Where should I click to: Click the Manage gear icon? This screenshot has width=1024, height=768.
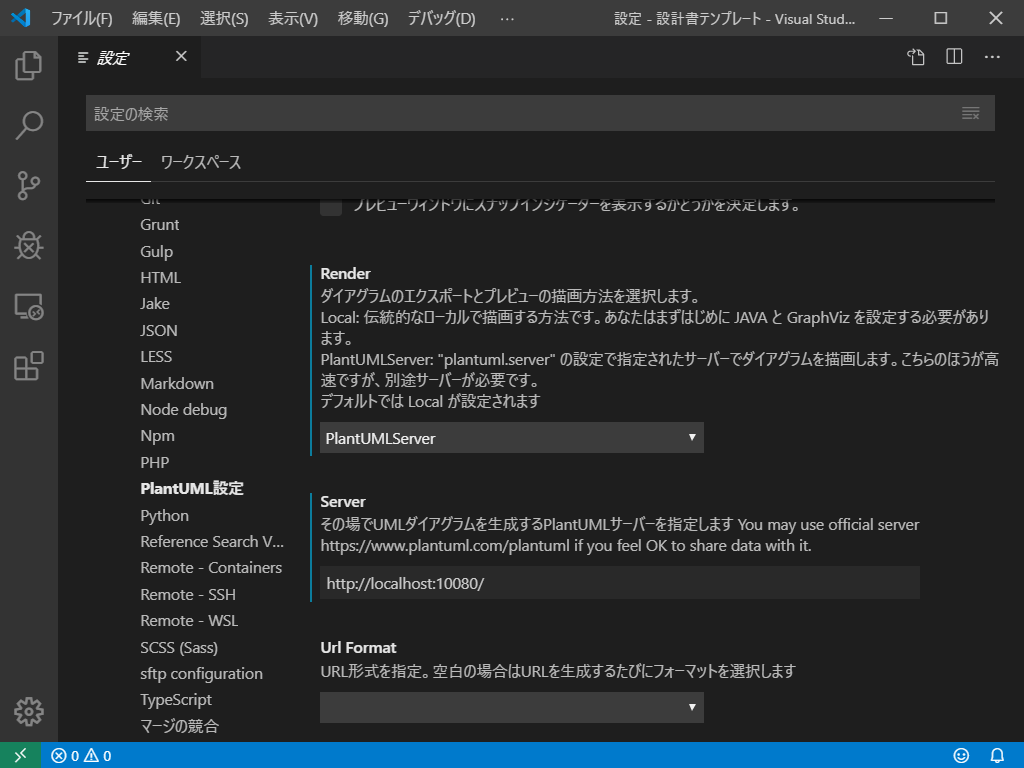29,711
